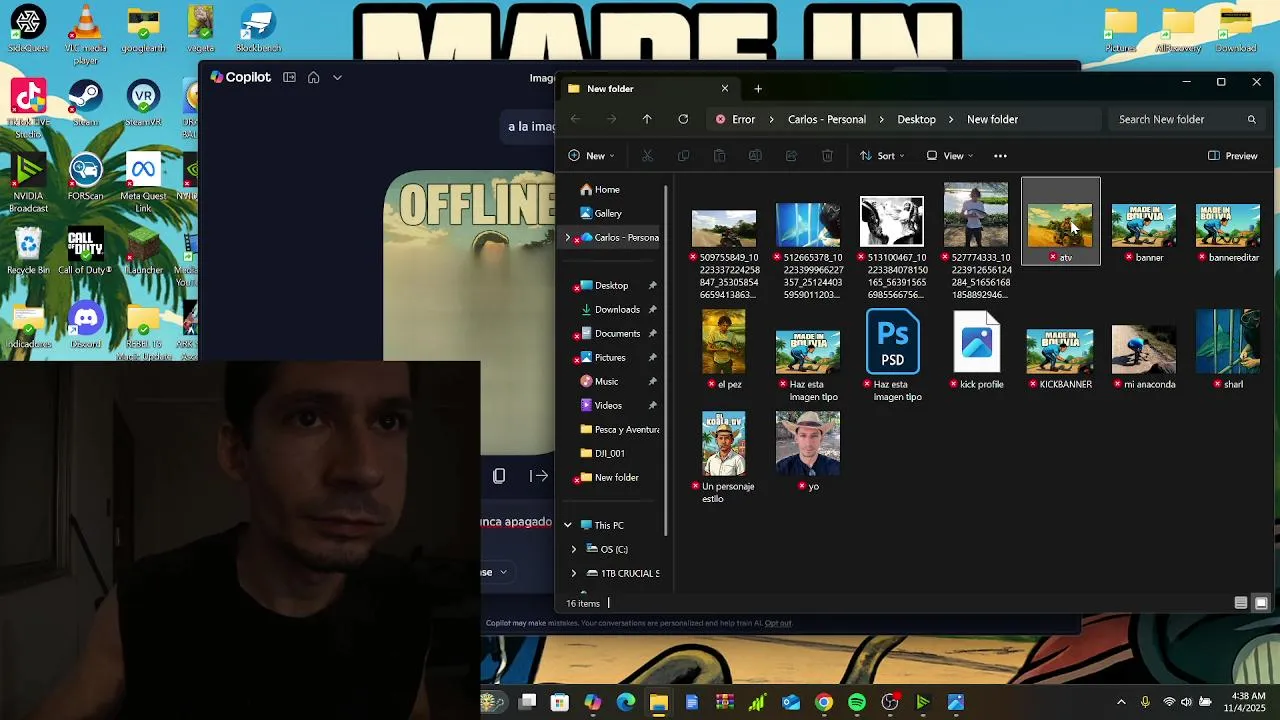Open the New dropdown in Explorer
This screenshot has height=720, width=1280.
[591, 156]
